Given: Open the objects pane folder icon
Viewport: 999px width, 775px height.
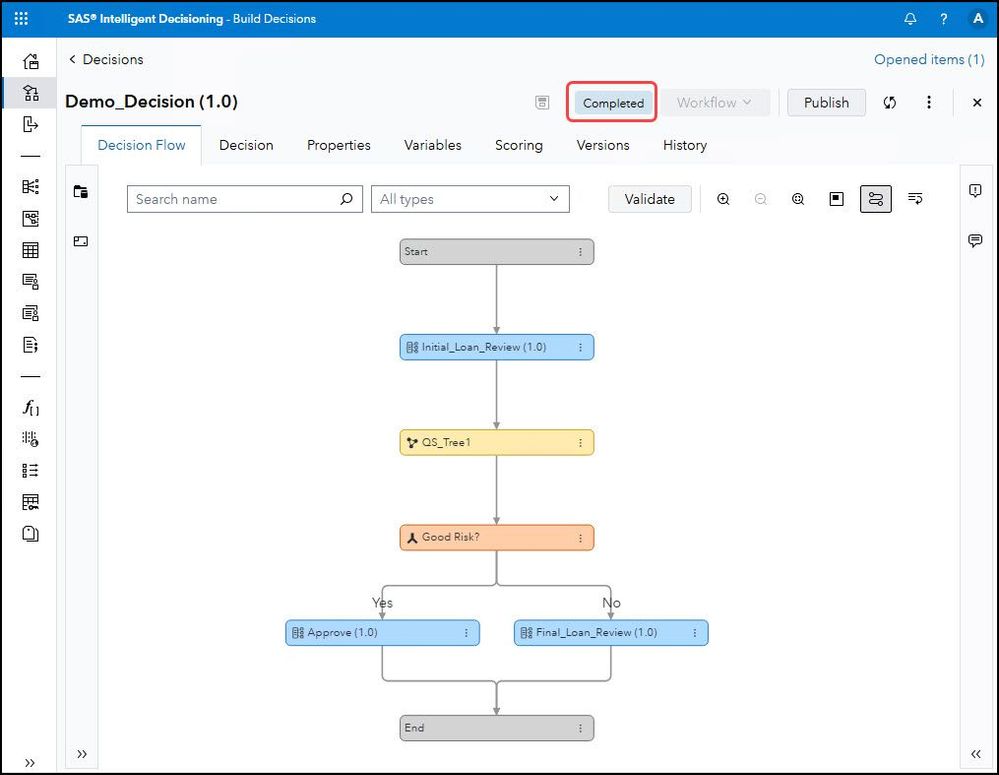Looking at the screenshot, I should tap(81, 192).
